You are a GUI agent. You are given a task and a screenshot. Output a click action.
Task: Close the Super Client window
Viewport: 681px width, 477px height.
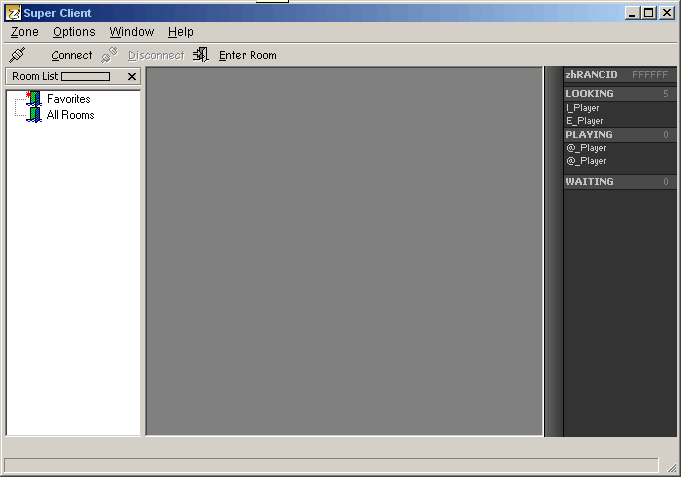click(x=667, y=13)
